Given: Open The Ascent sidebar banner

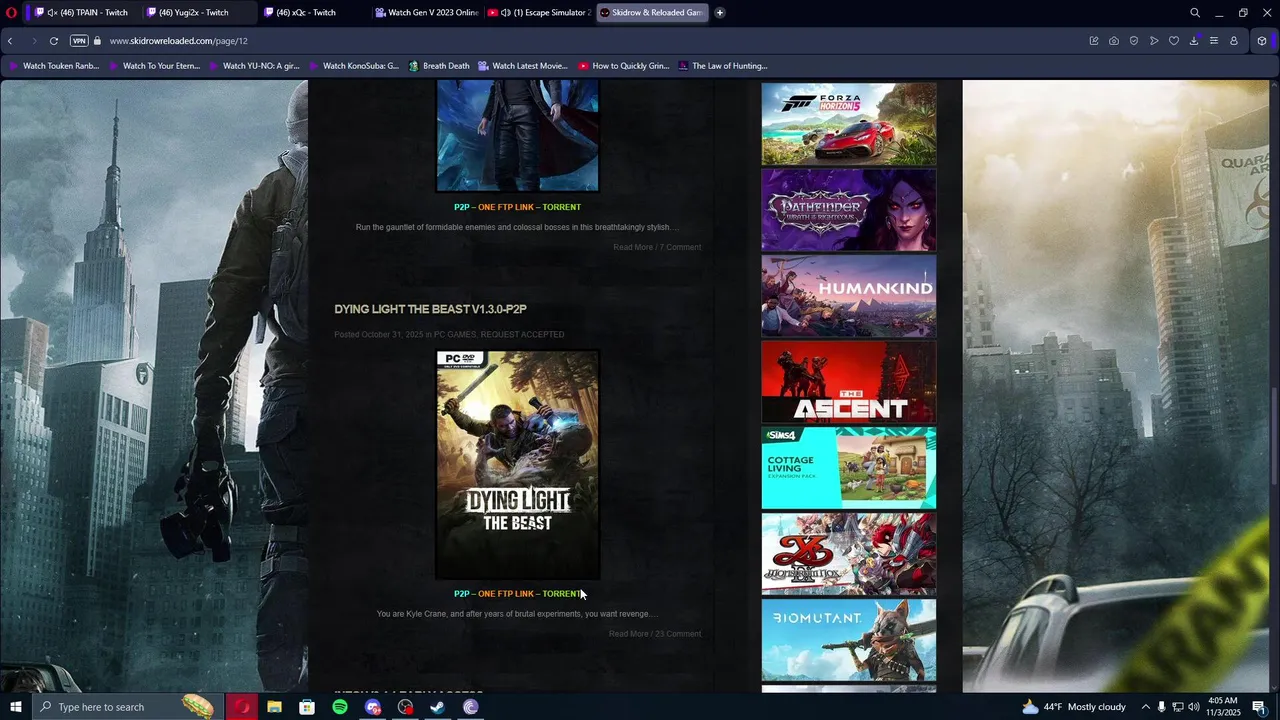Looking at the screenshot, I should tap(849, 382).
